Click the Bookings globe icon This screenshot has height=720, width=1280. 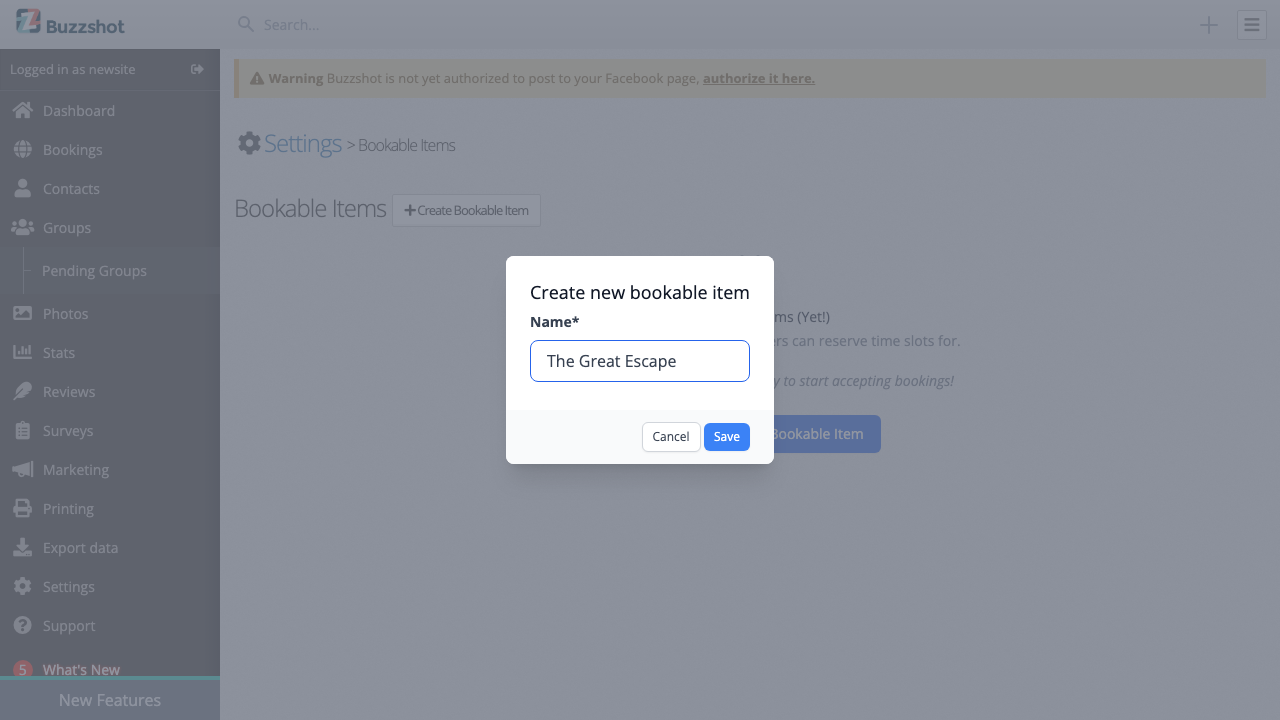[x=22, y=149]
